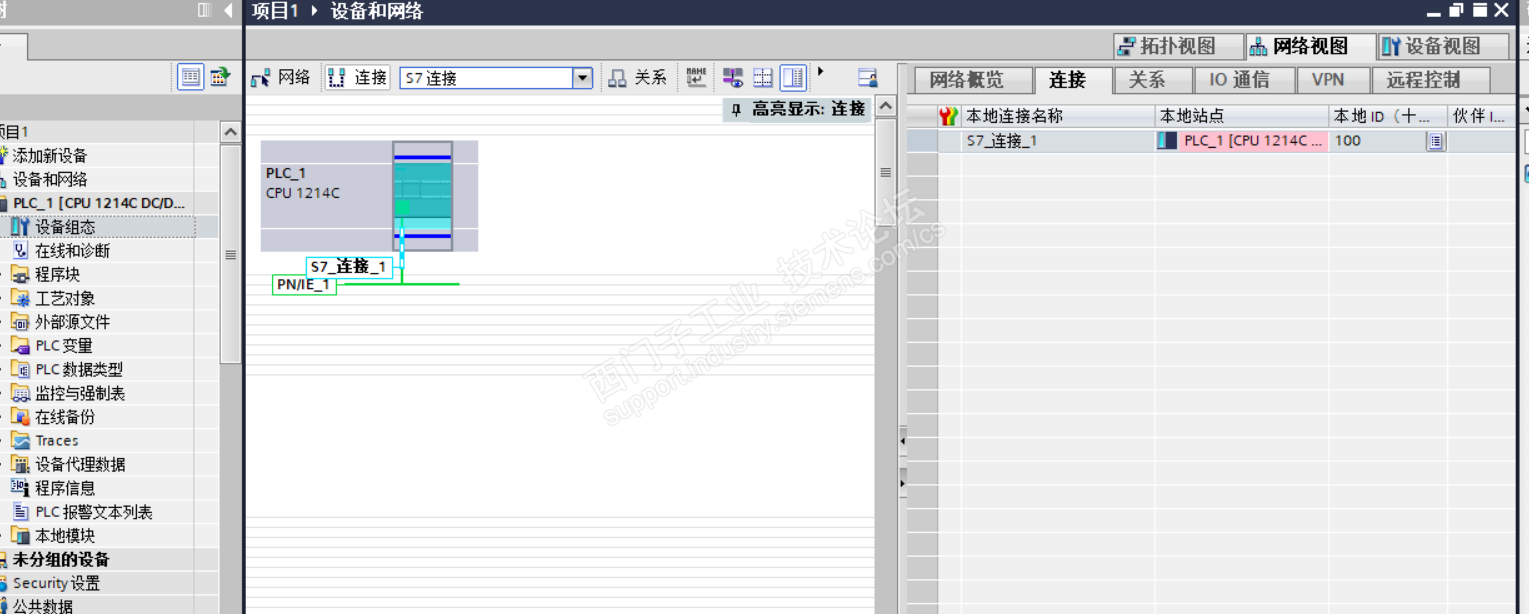
Task: Click the NAME assign device name icon
Action: (696, 77)
